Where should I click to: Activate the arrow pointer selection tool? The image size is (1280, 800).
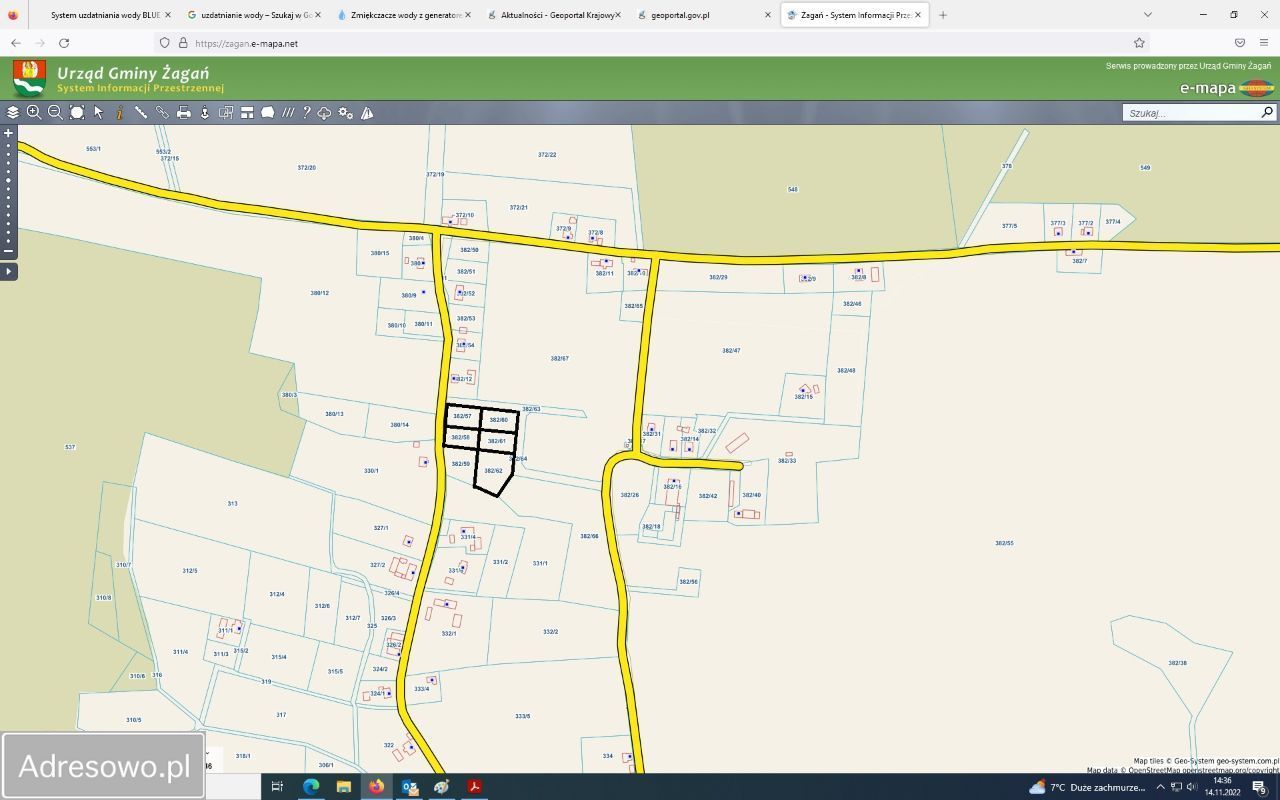pyautogui.click(x=99, y=113)
